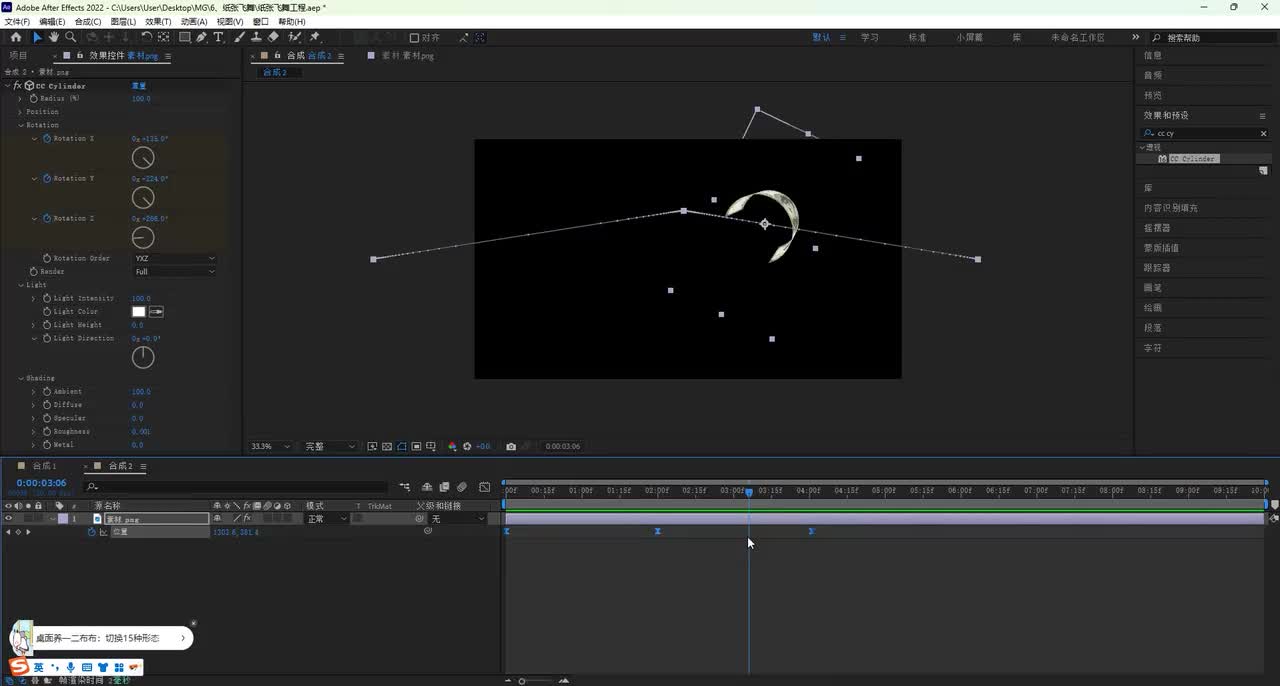Select the Hand tool
The width and height of the screenshot is (1280, 686).
point(53,37)
